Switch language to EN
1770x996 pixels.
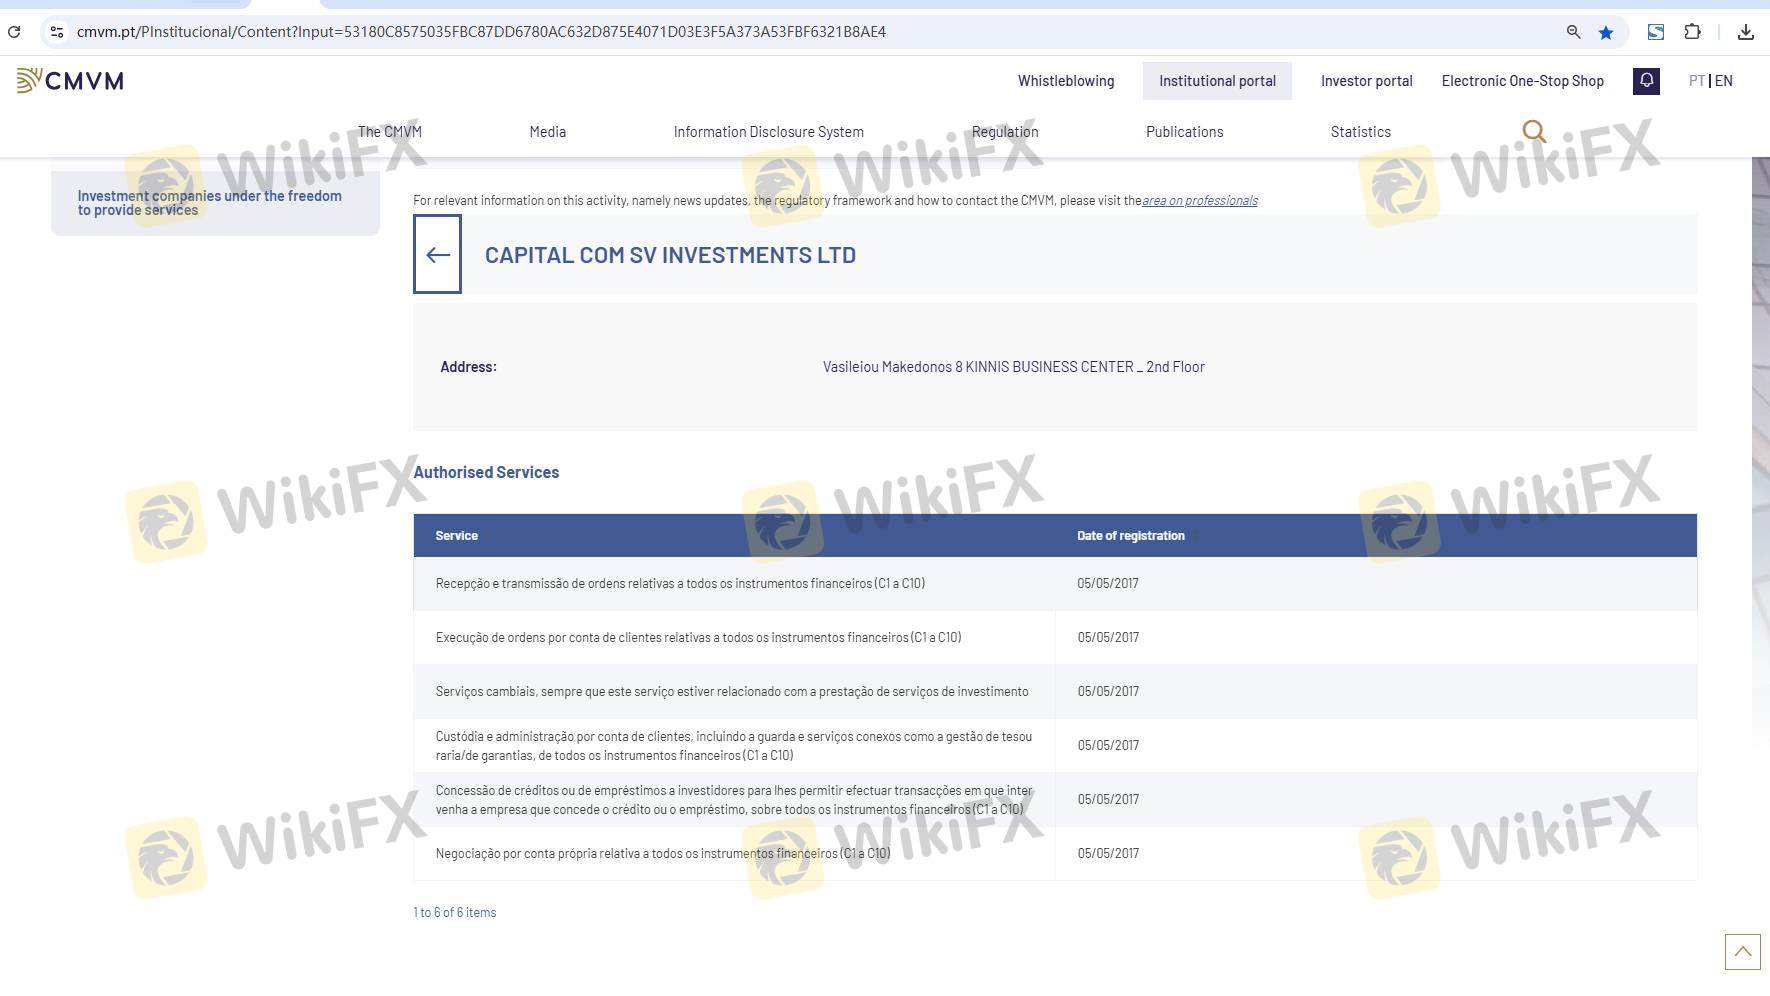(1724, 81)
